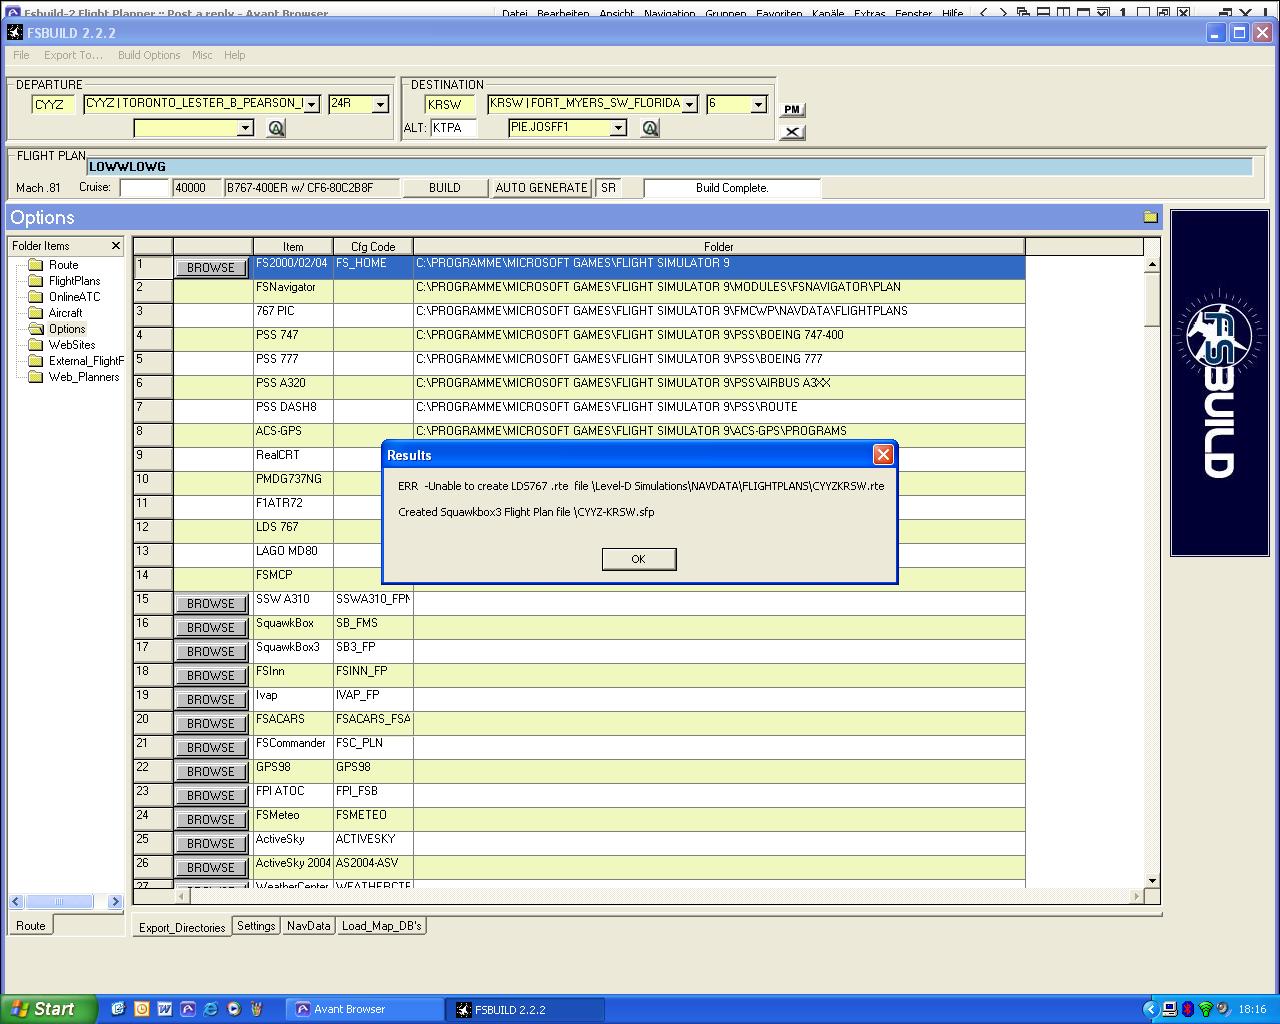This screenshot has height=1024, width=1280.
Task: Open the departure airport dropdown
Action: tap(311, 104)
